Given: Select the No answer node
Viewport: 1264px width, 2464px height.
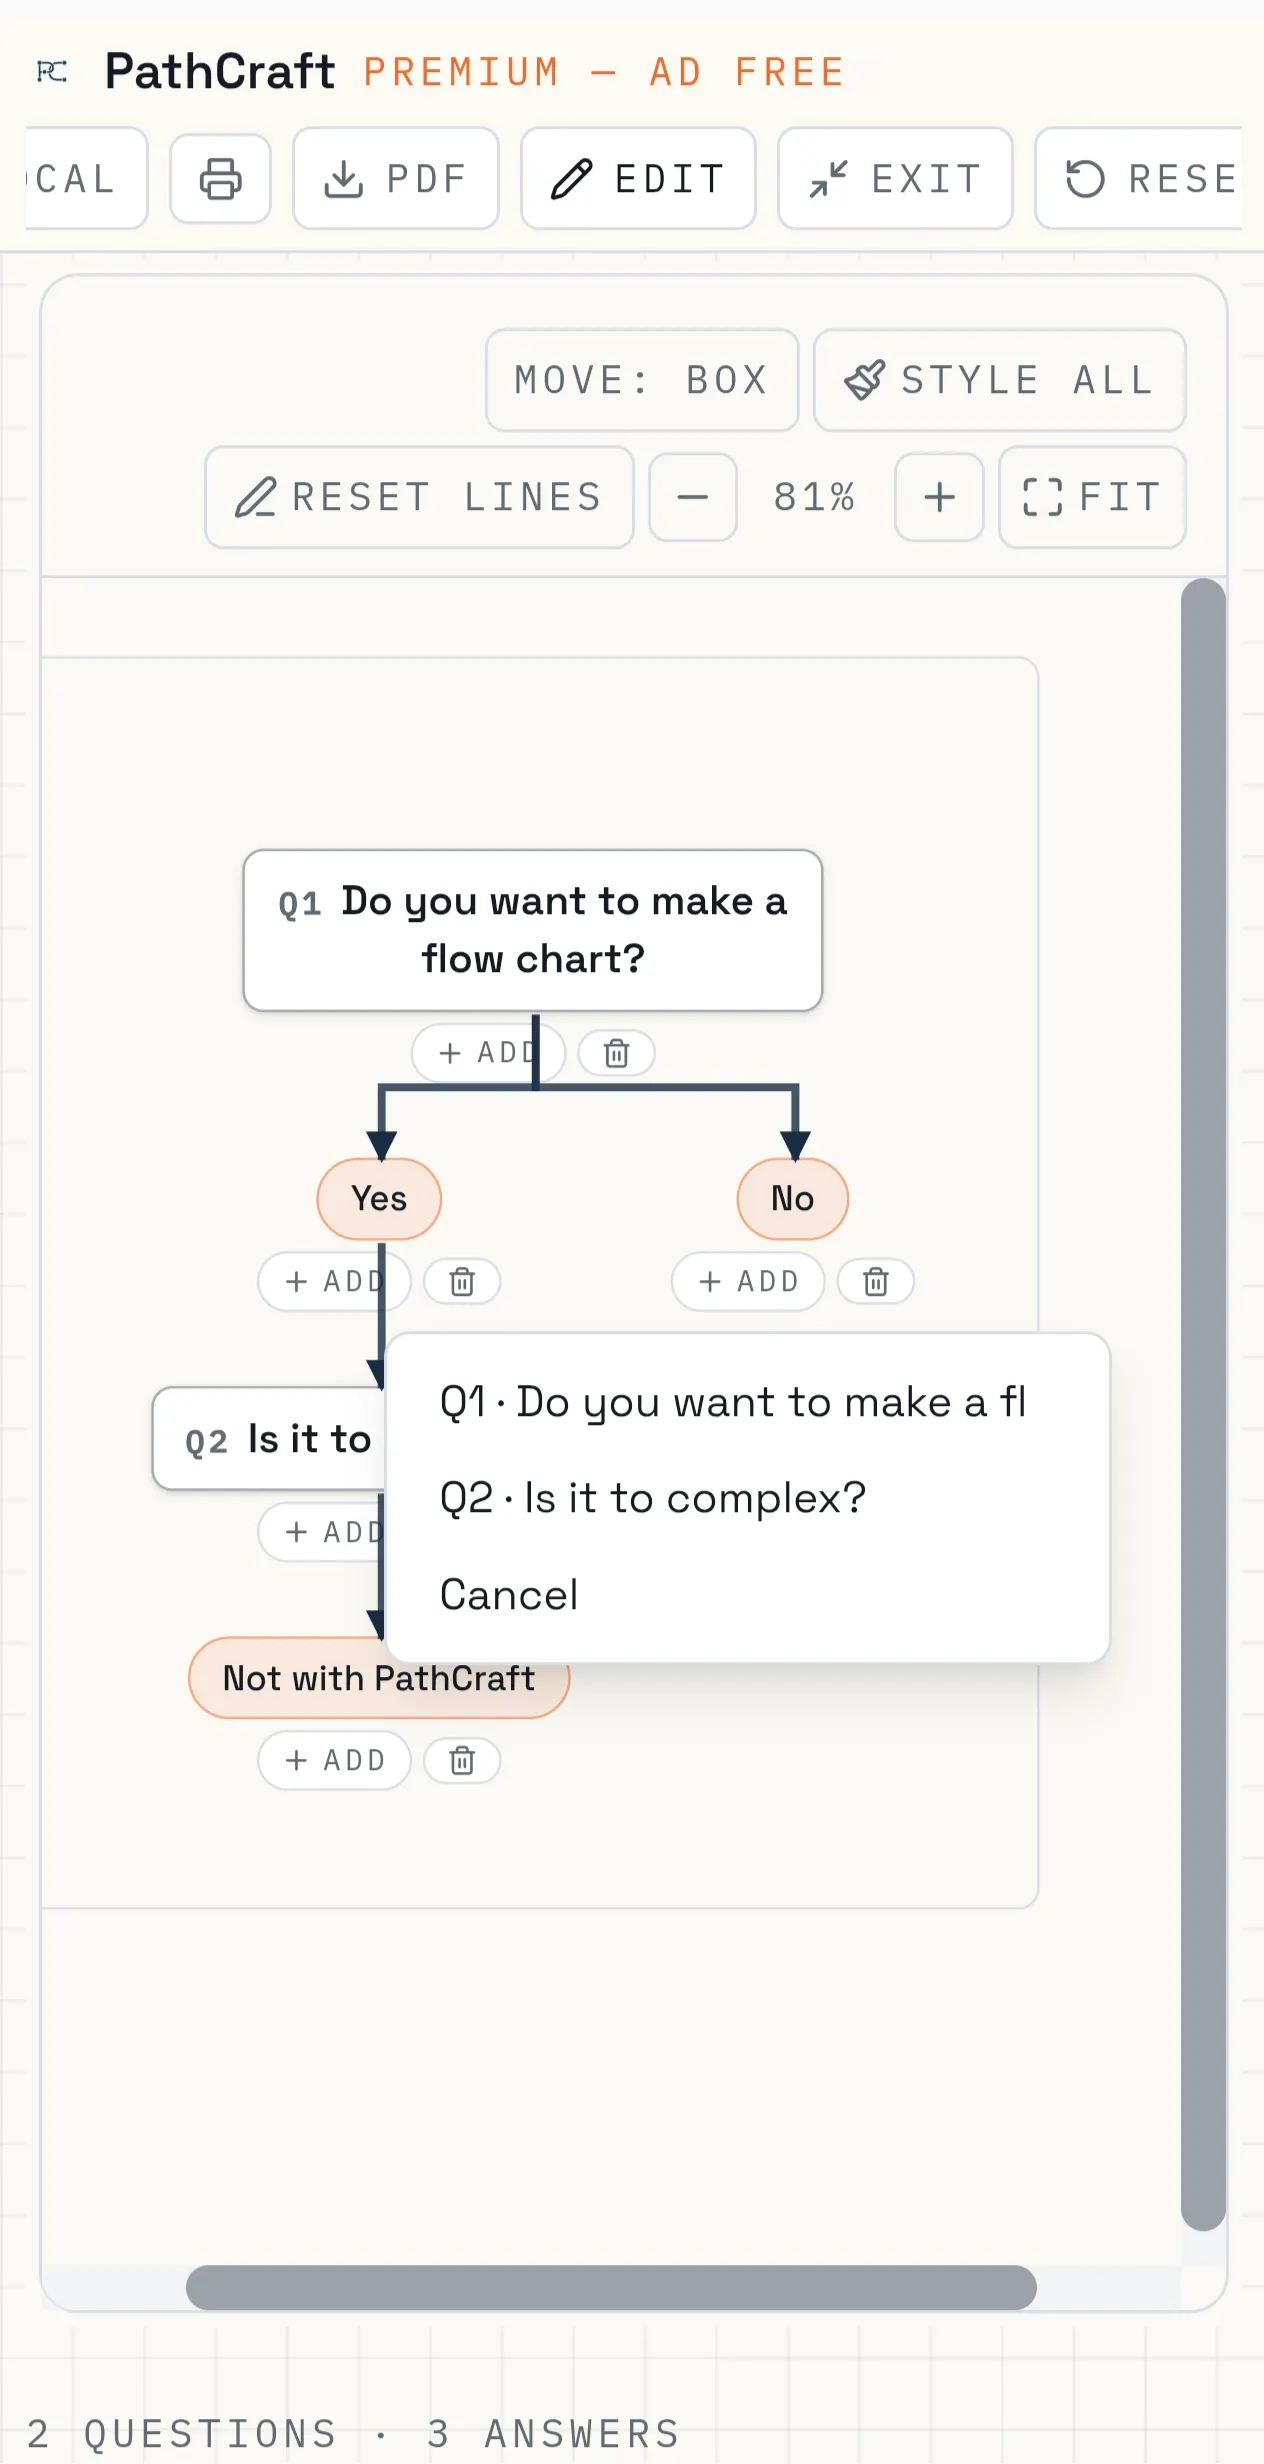Looking at the screenshot, I should click(x=793, y=1198).
